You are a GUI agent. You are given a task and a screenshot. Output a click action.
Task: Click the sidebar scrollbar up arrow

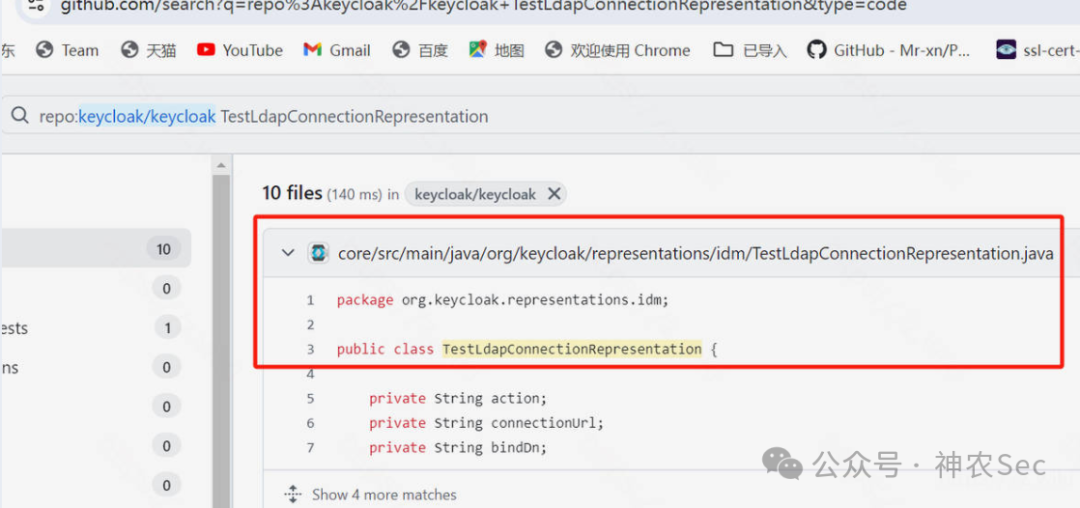(221, 165)
